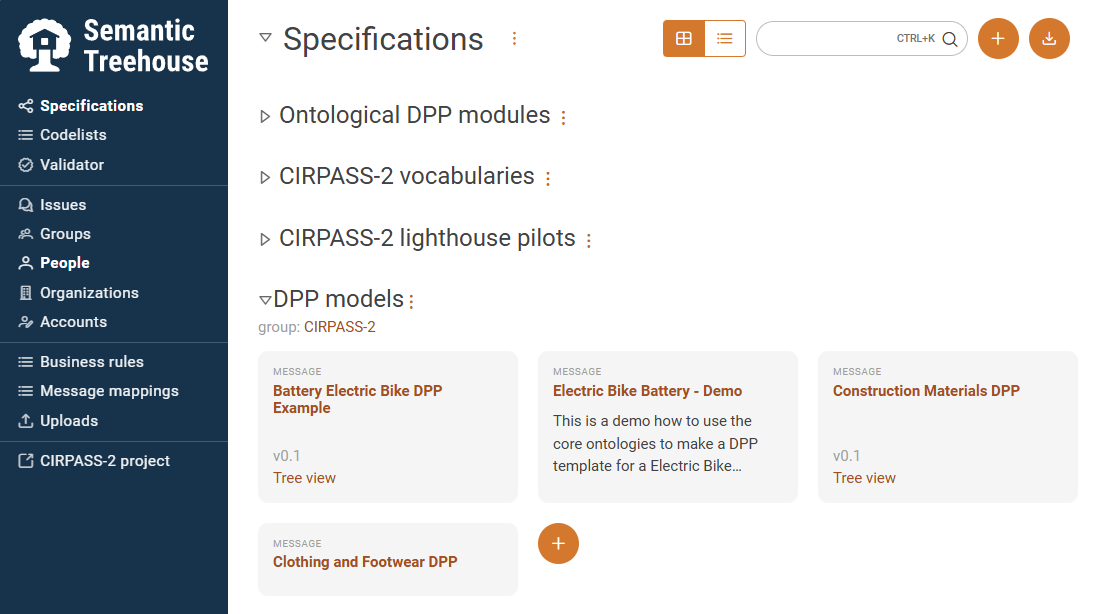
Task: Click the Specifications share icon in sidebar
Action: coord(26,106)
